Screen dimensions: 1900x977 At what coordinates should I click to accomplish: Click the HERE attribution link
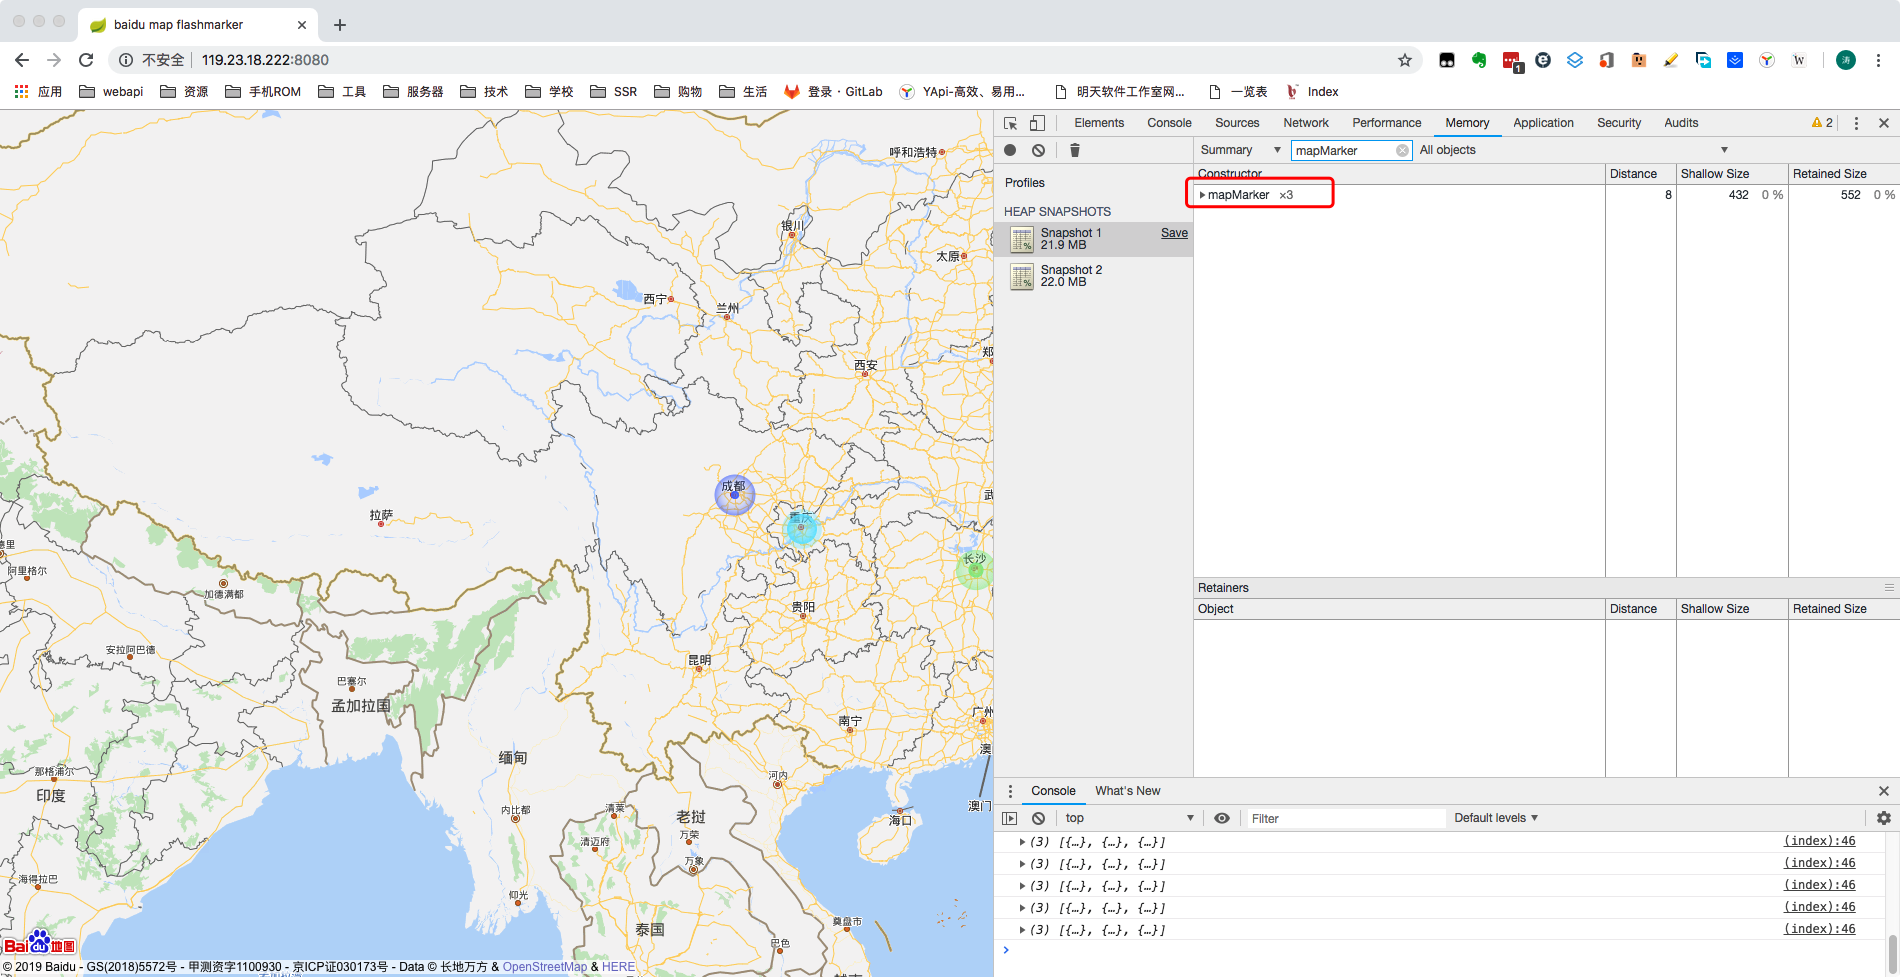618,967
